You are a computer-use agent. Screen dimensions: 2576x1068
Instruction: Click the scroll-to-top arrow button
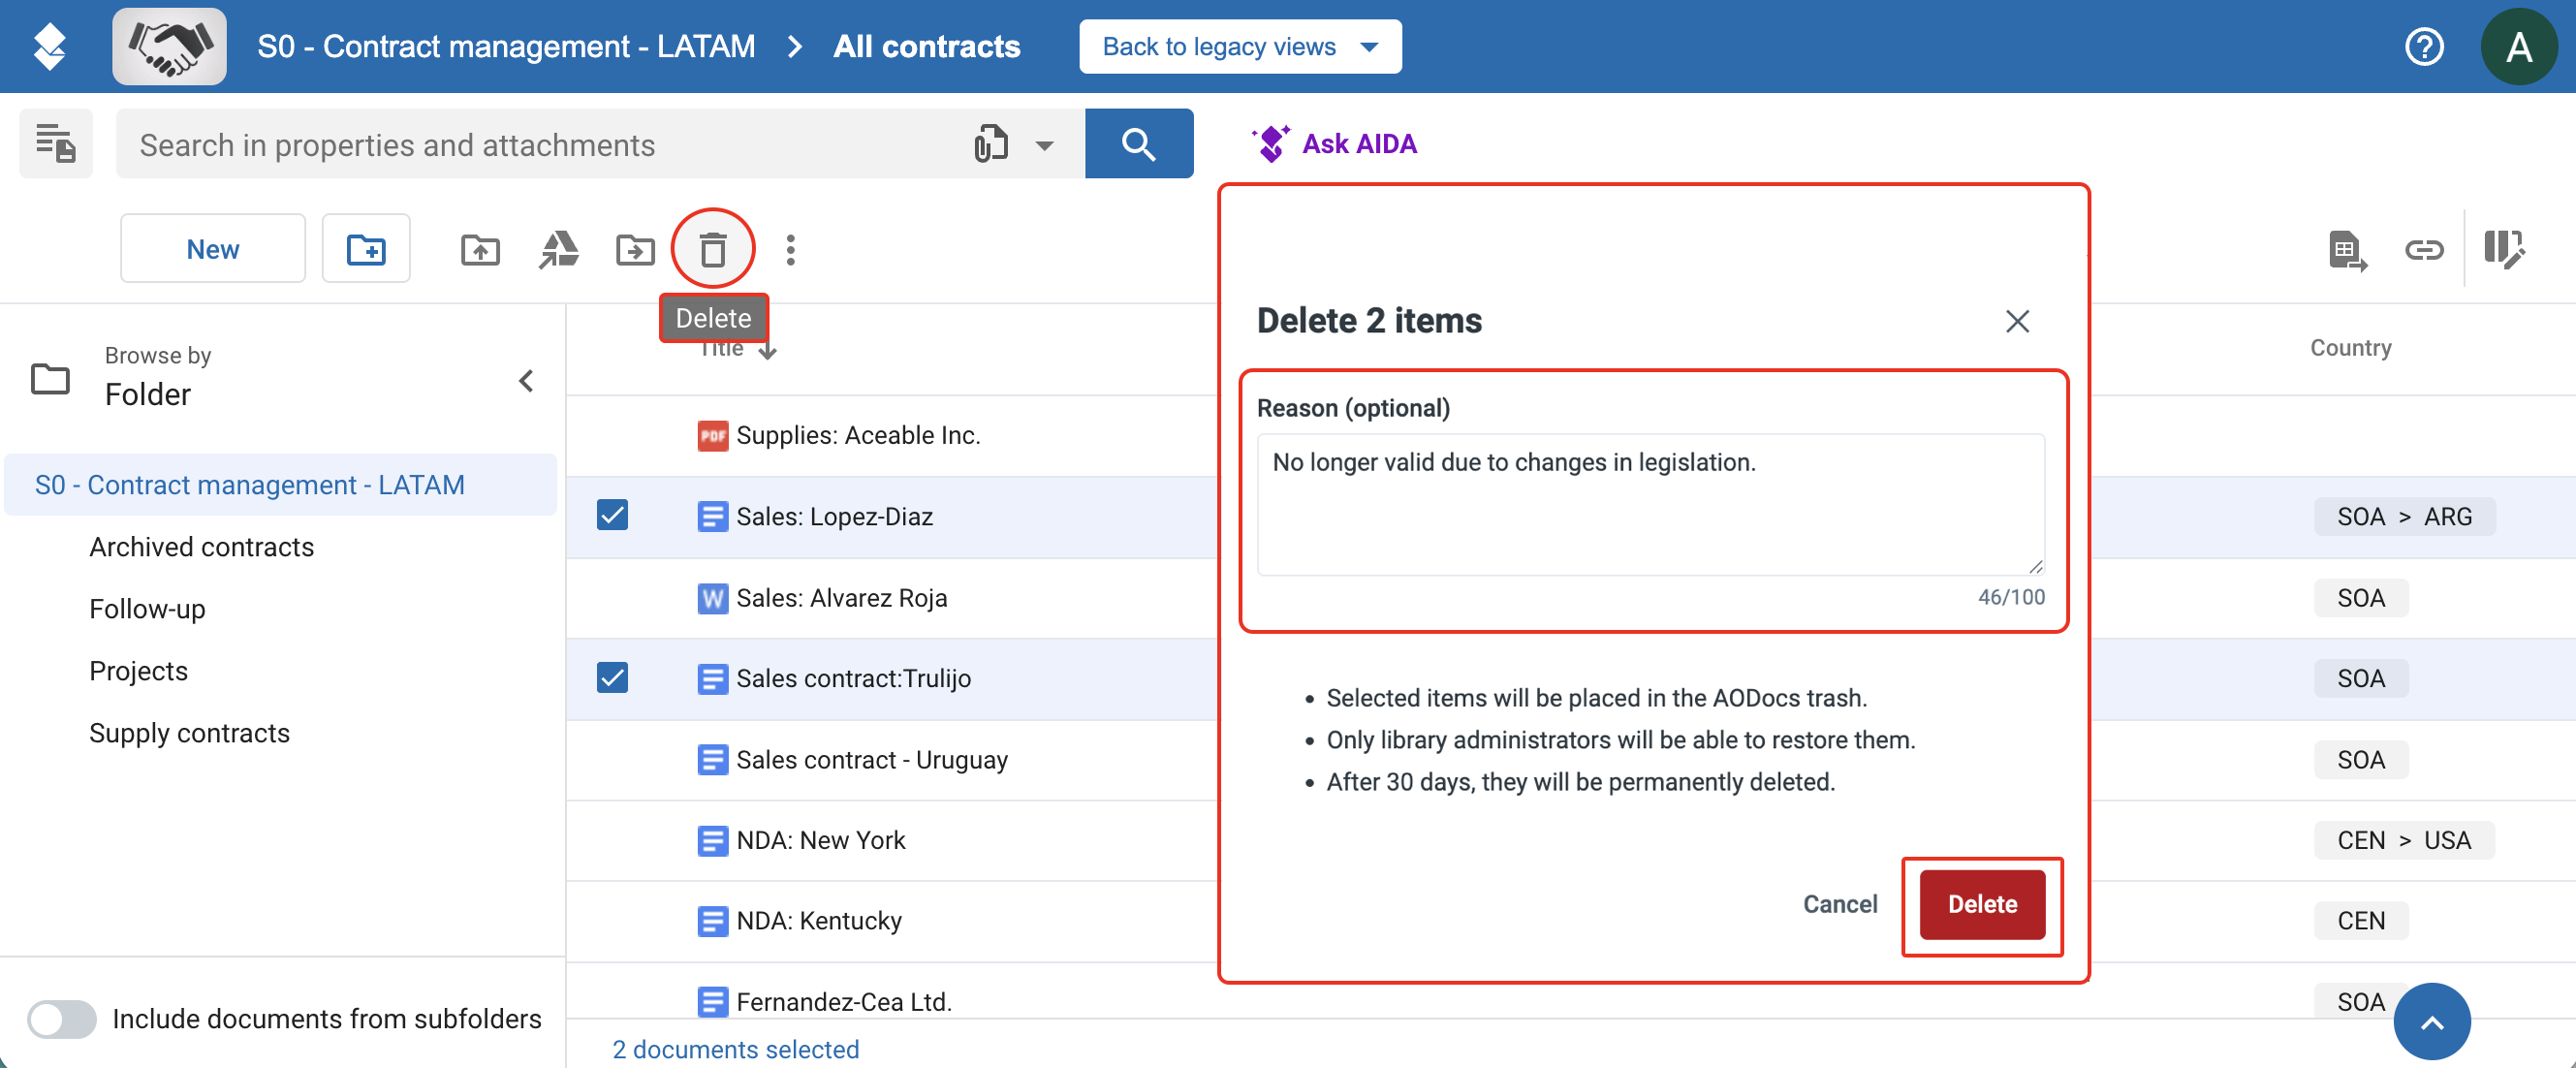[x=2431, y=1022]
